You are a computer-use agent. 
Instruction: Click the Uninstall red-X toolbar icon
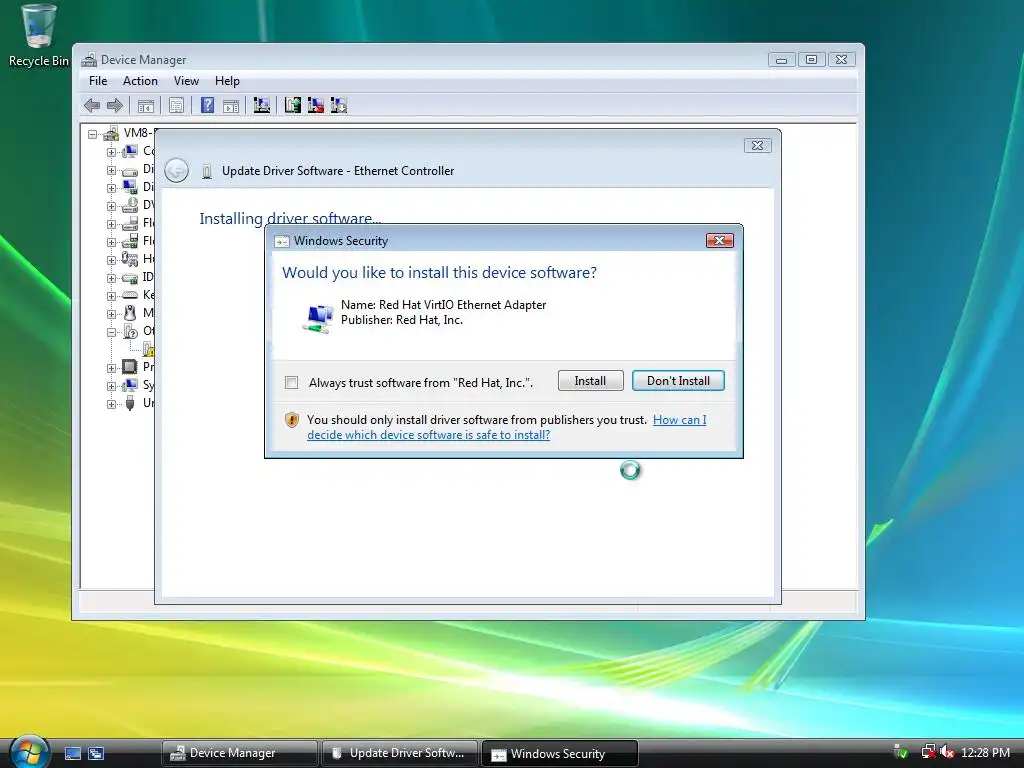(316, 105)
